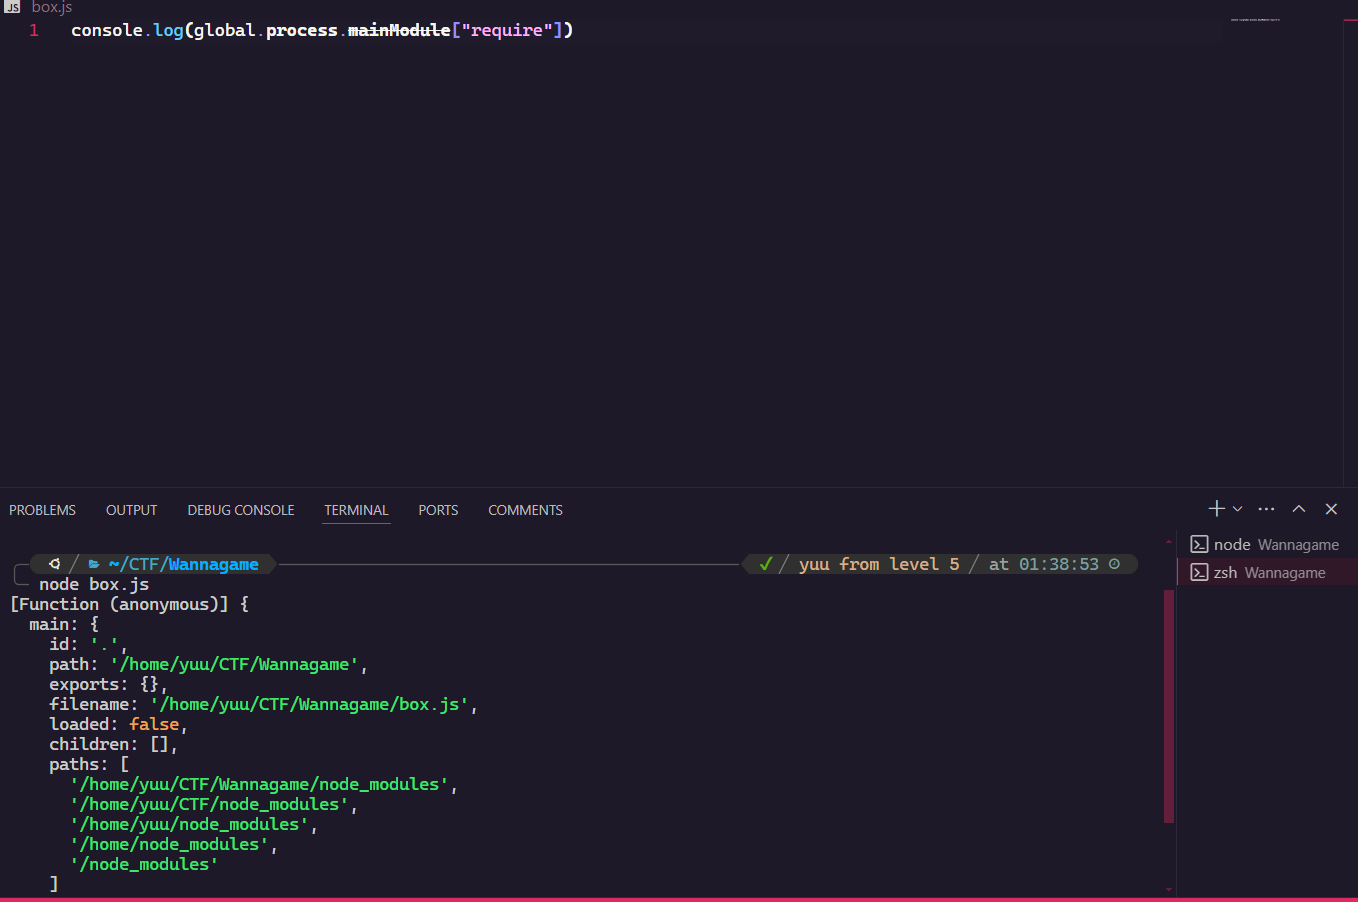The width and height of the screenshot is (1358, 902).
Task: Click the '/node_modules' last path entry
Action: (144, 864)
